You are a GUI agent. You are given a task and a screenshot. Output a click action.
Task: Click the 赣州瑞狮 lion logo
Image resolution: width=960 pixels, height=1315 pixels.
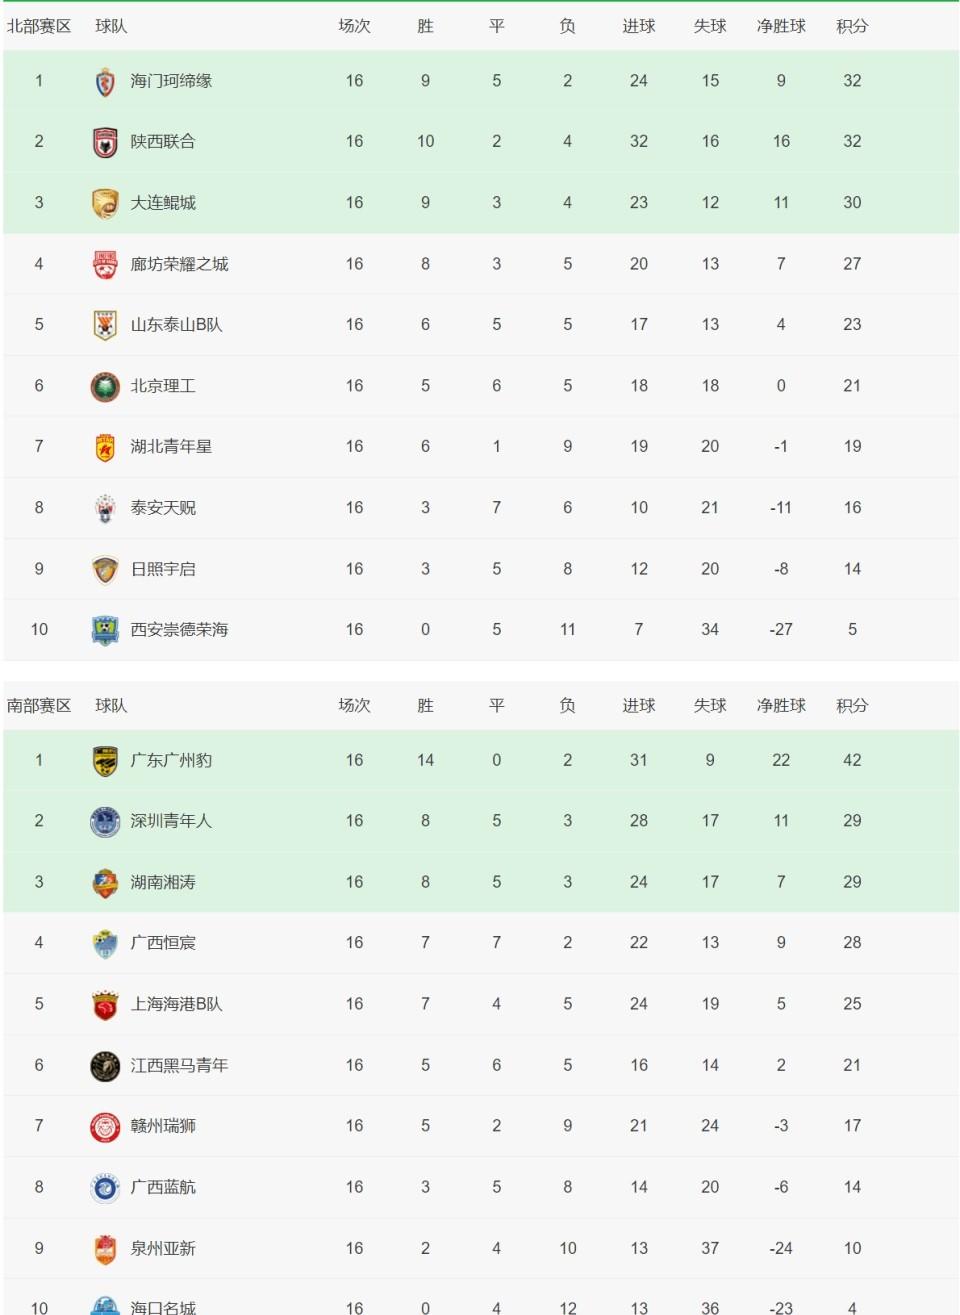[105, 1126]
